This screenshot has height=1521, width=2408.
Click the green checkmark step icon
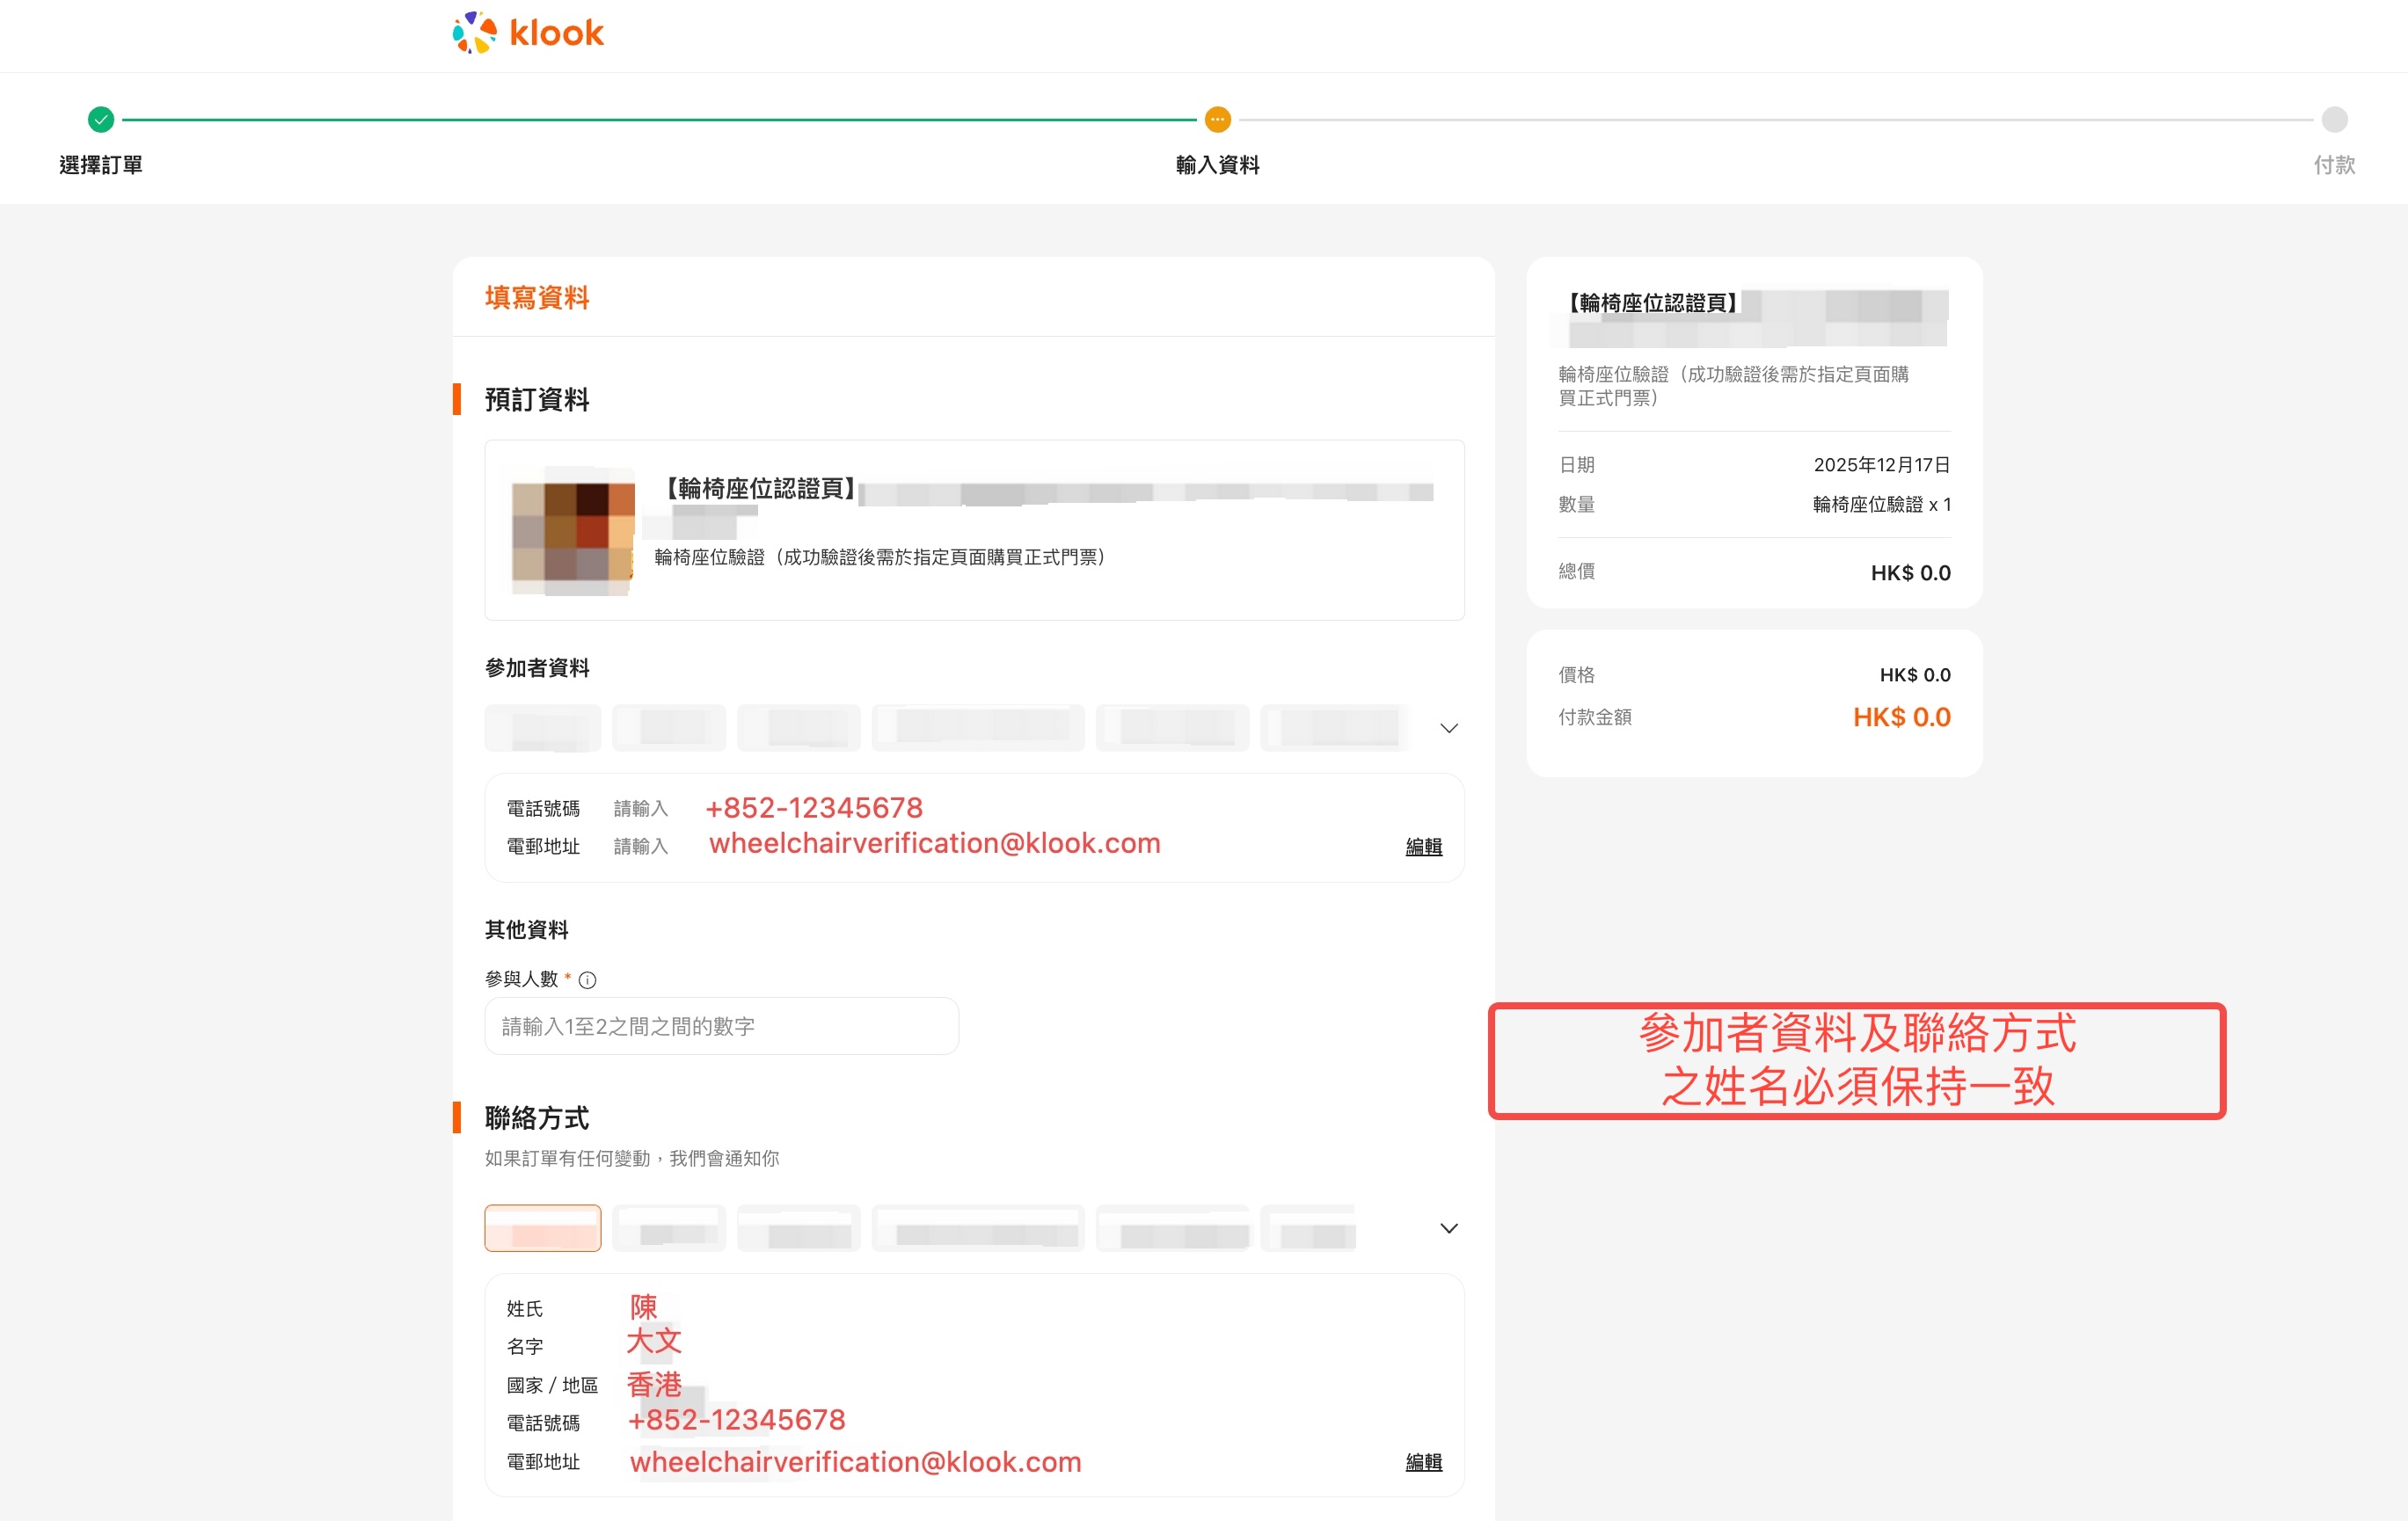(x=101, y=120)
